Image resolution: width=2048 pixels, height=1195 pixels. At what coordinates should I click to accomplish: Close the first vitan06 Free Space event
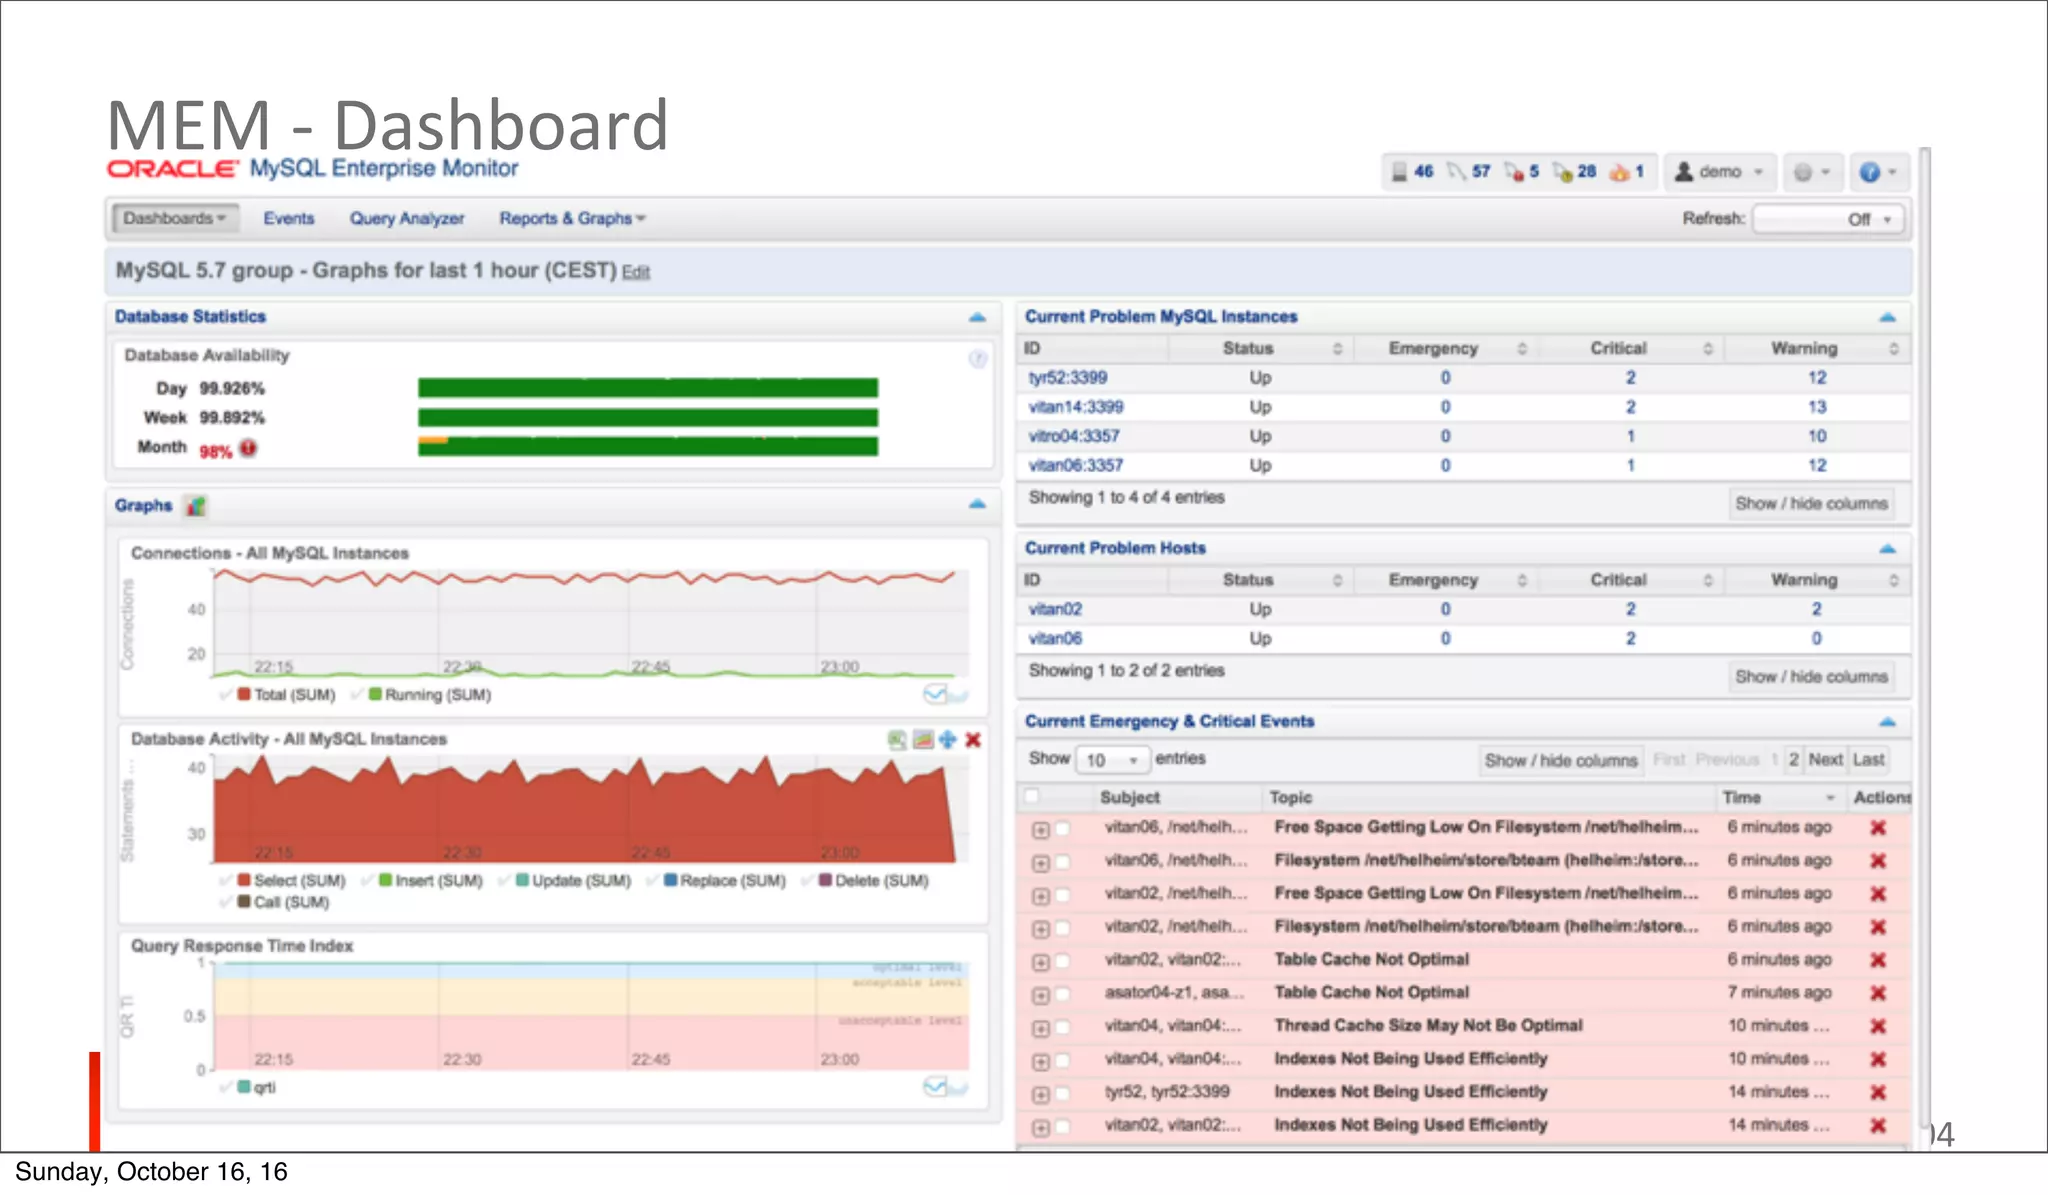coord(1878,828)
